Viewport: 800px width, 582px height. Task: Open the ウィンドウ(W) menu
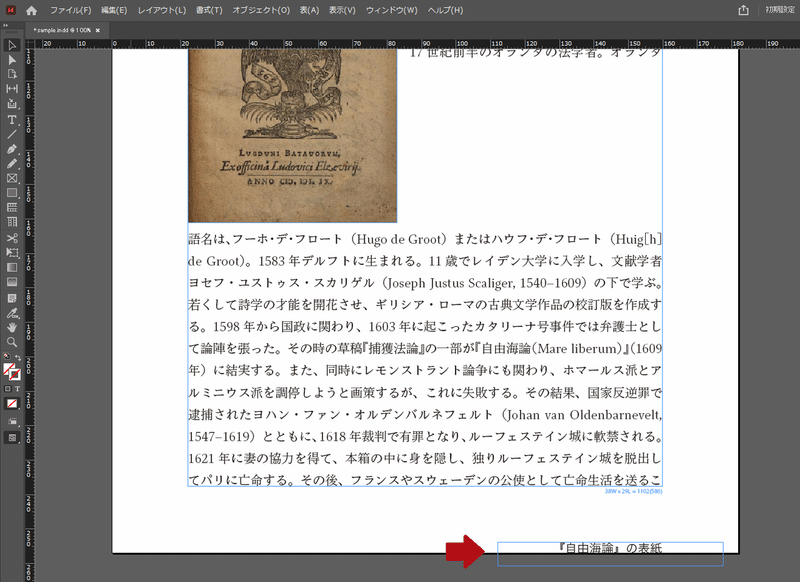click(391, 10)
